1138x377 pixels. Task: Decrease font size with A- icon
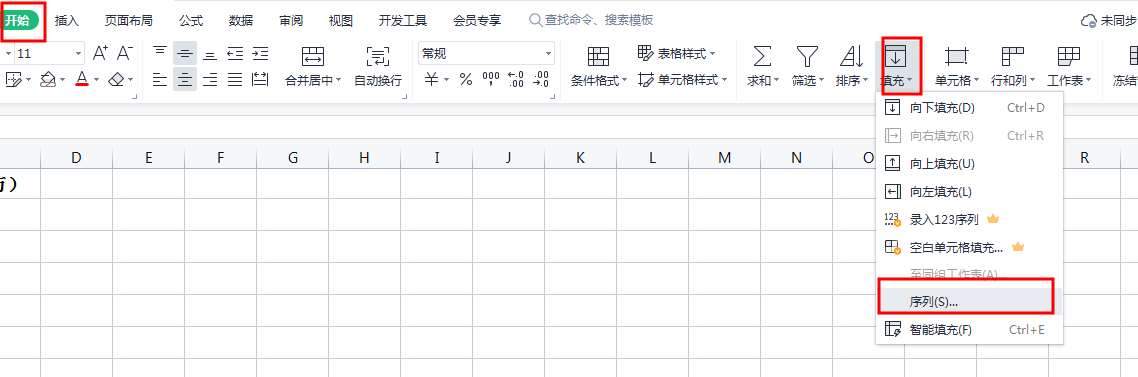[125, 53]
